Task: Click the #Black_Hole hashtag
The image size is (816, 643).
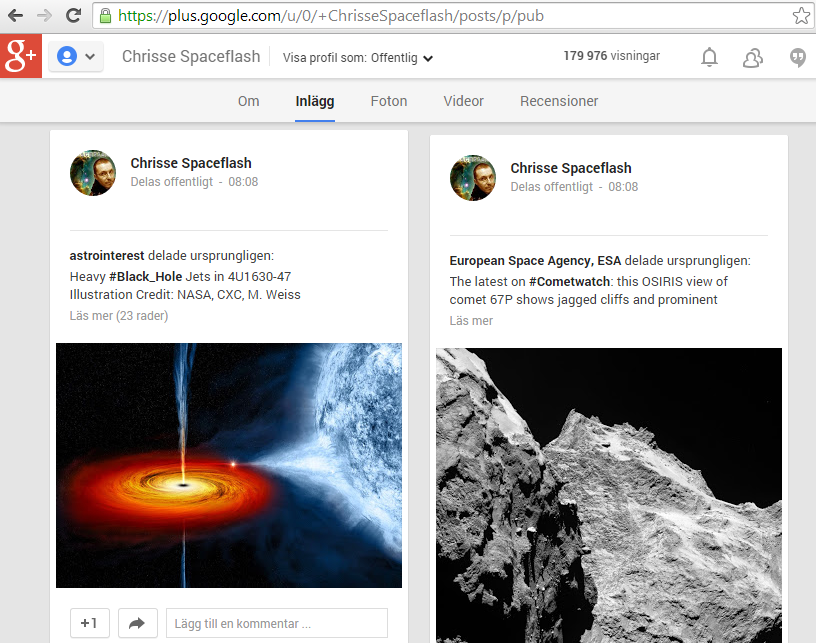Action: tap(146, 276)
